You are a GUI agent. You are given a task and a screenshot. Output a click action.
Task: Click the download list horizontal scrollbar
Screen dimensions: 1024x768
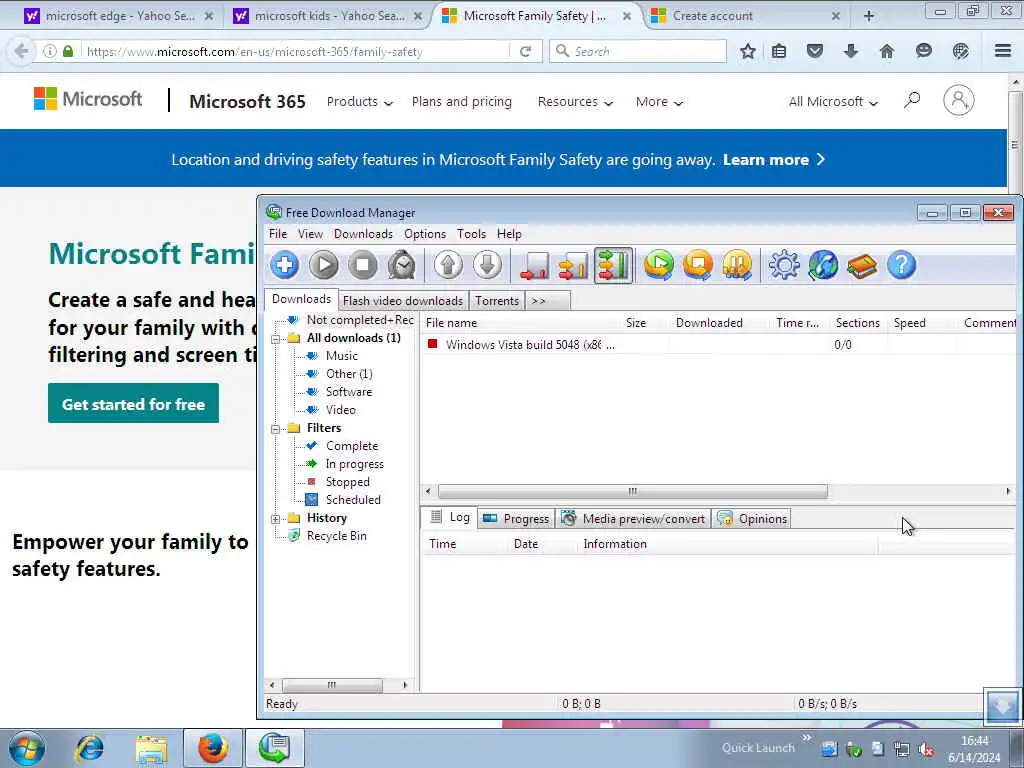[632, 491]
